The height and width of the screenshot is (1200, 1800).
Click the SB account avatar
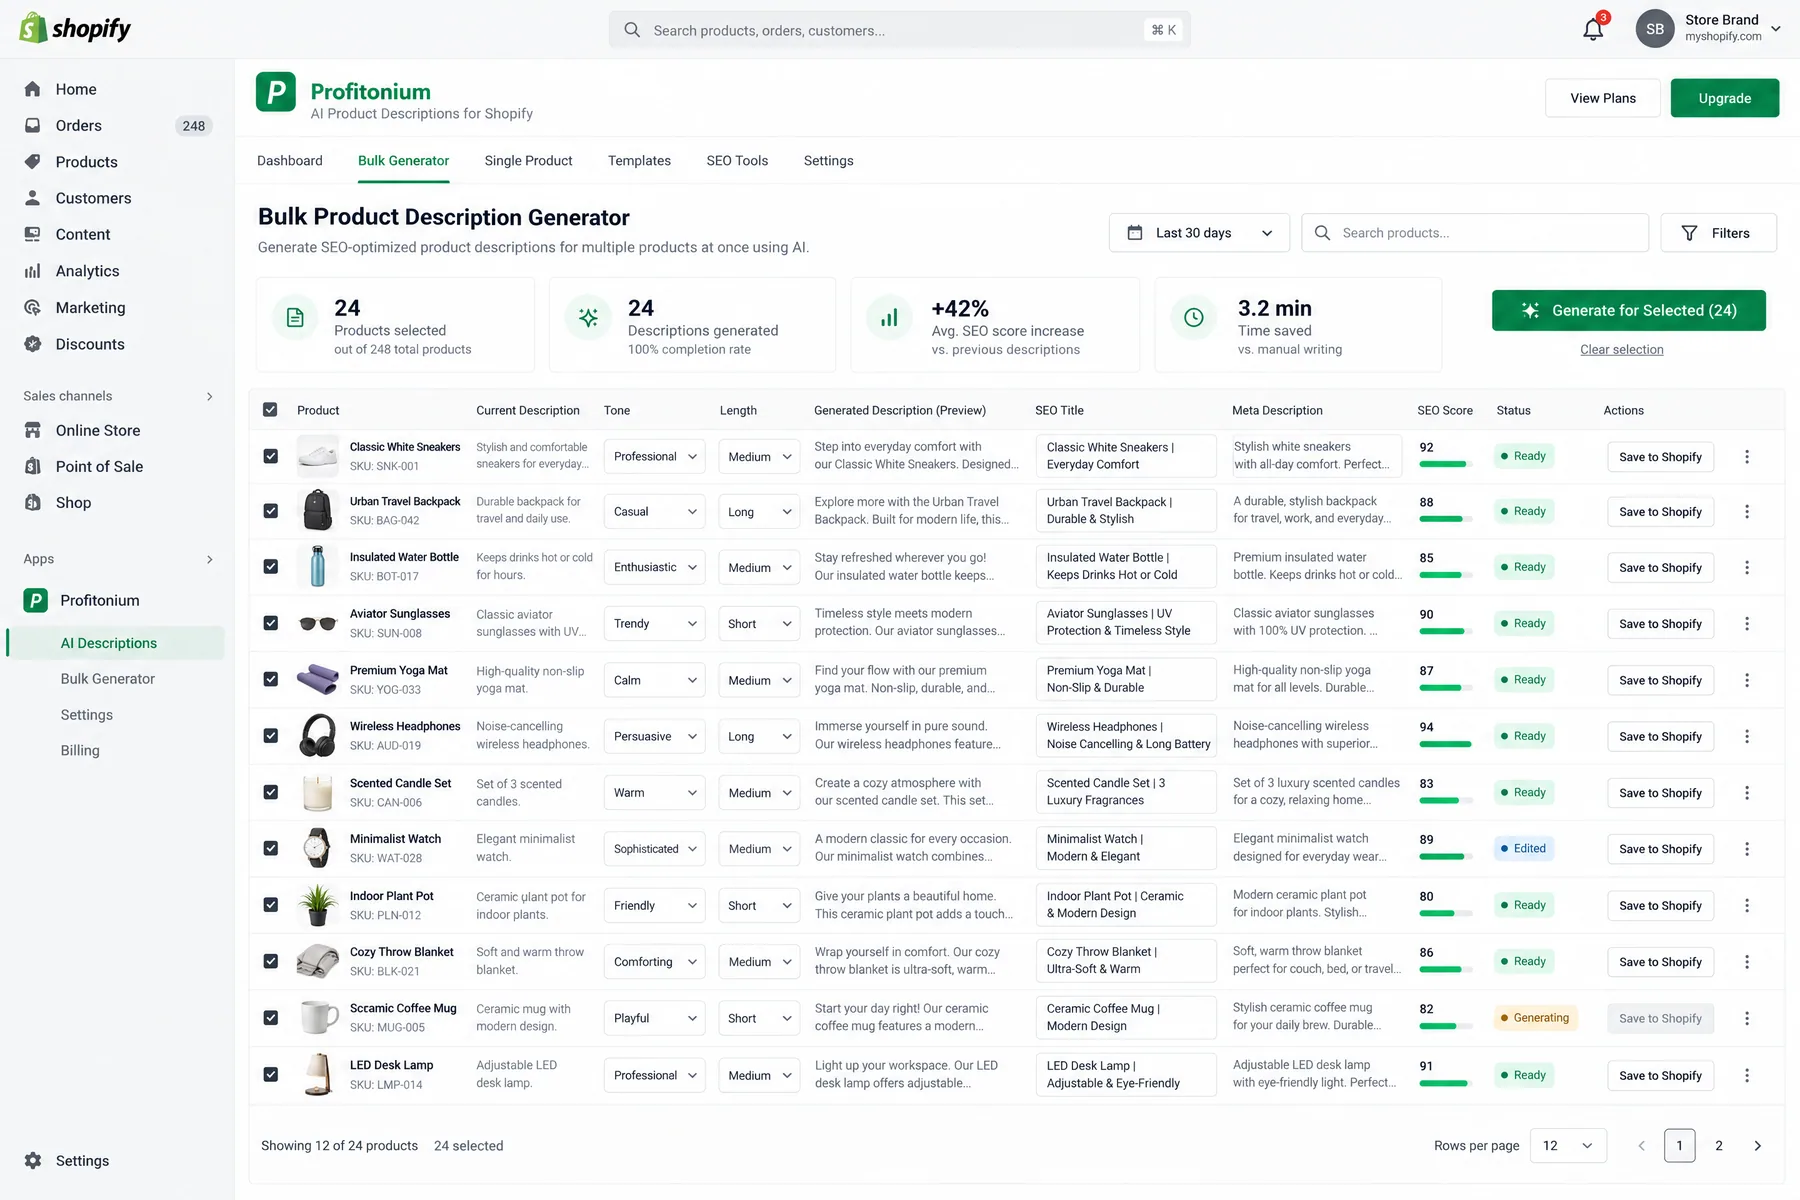(x=1655, y=29)
